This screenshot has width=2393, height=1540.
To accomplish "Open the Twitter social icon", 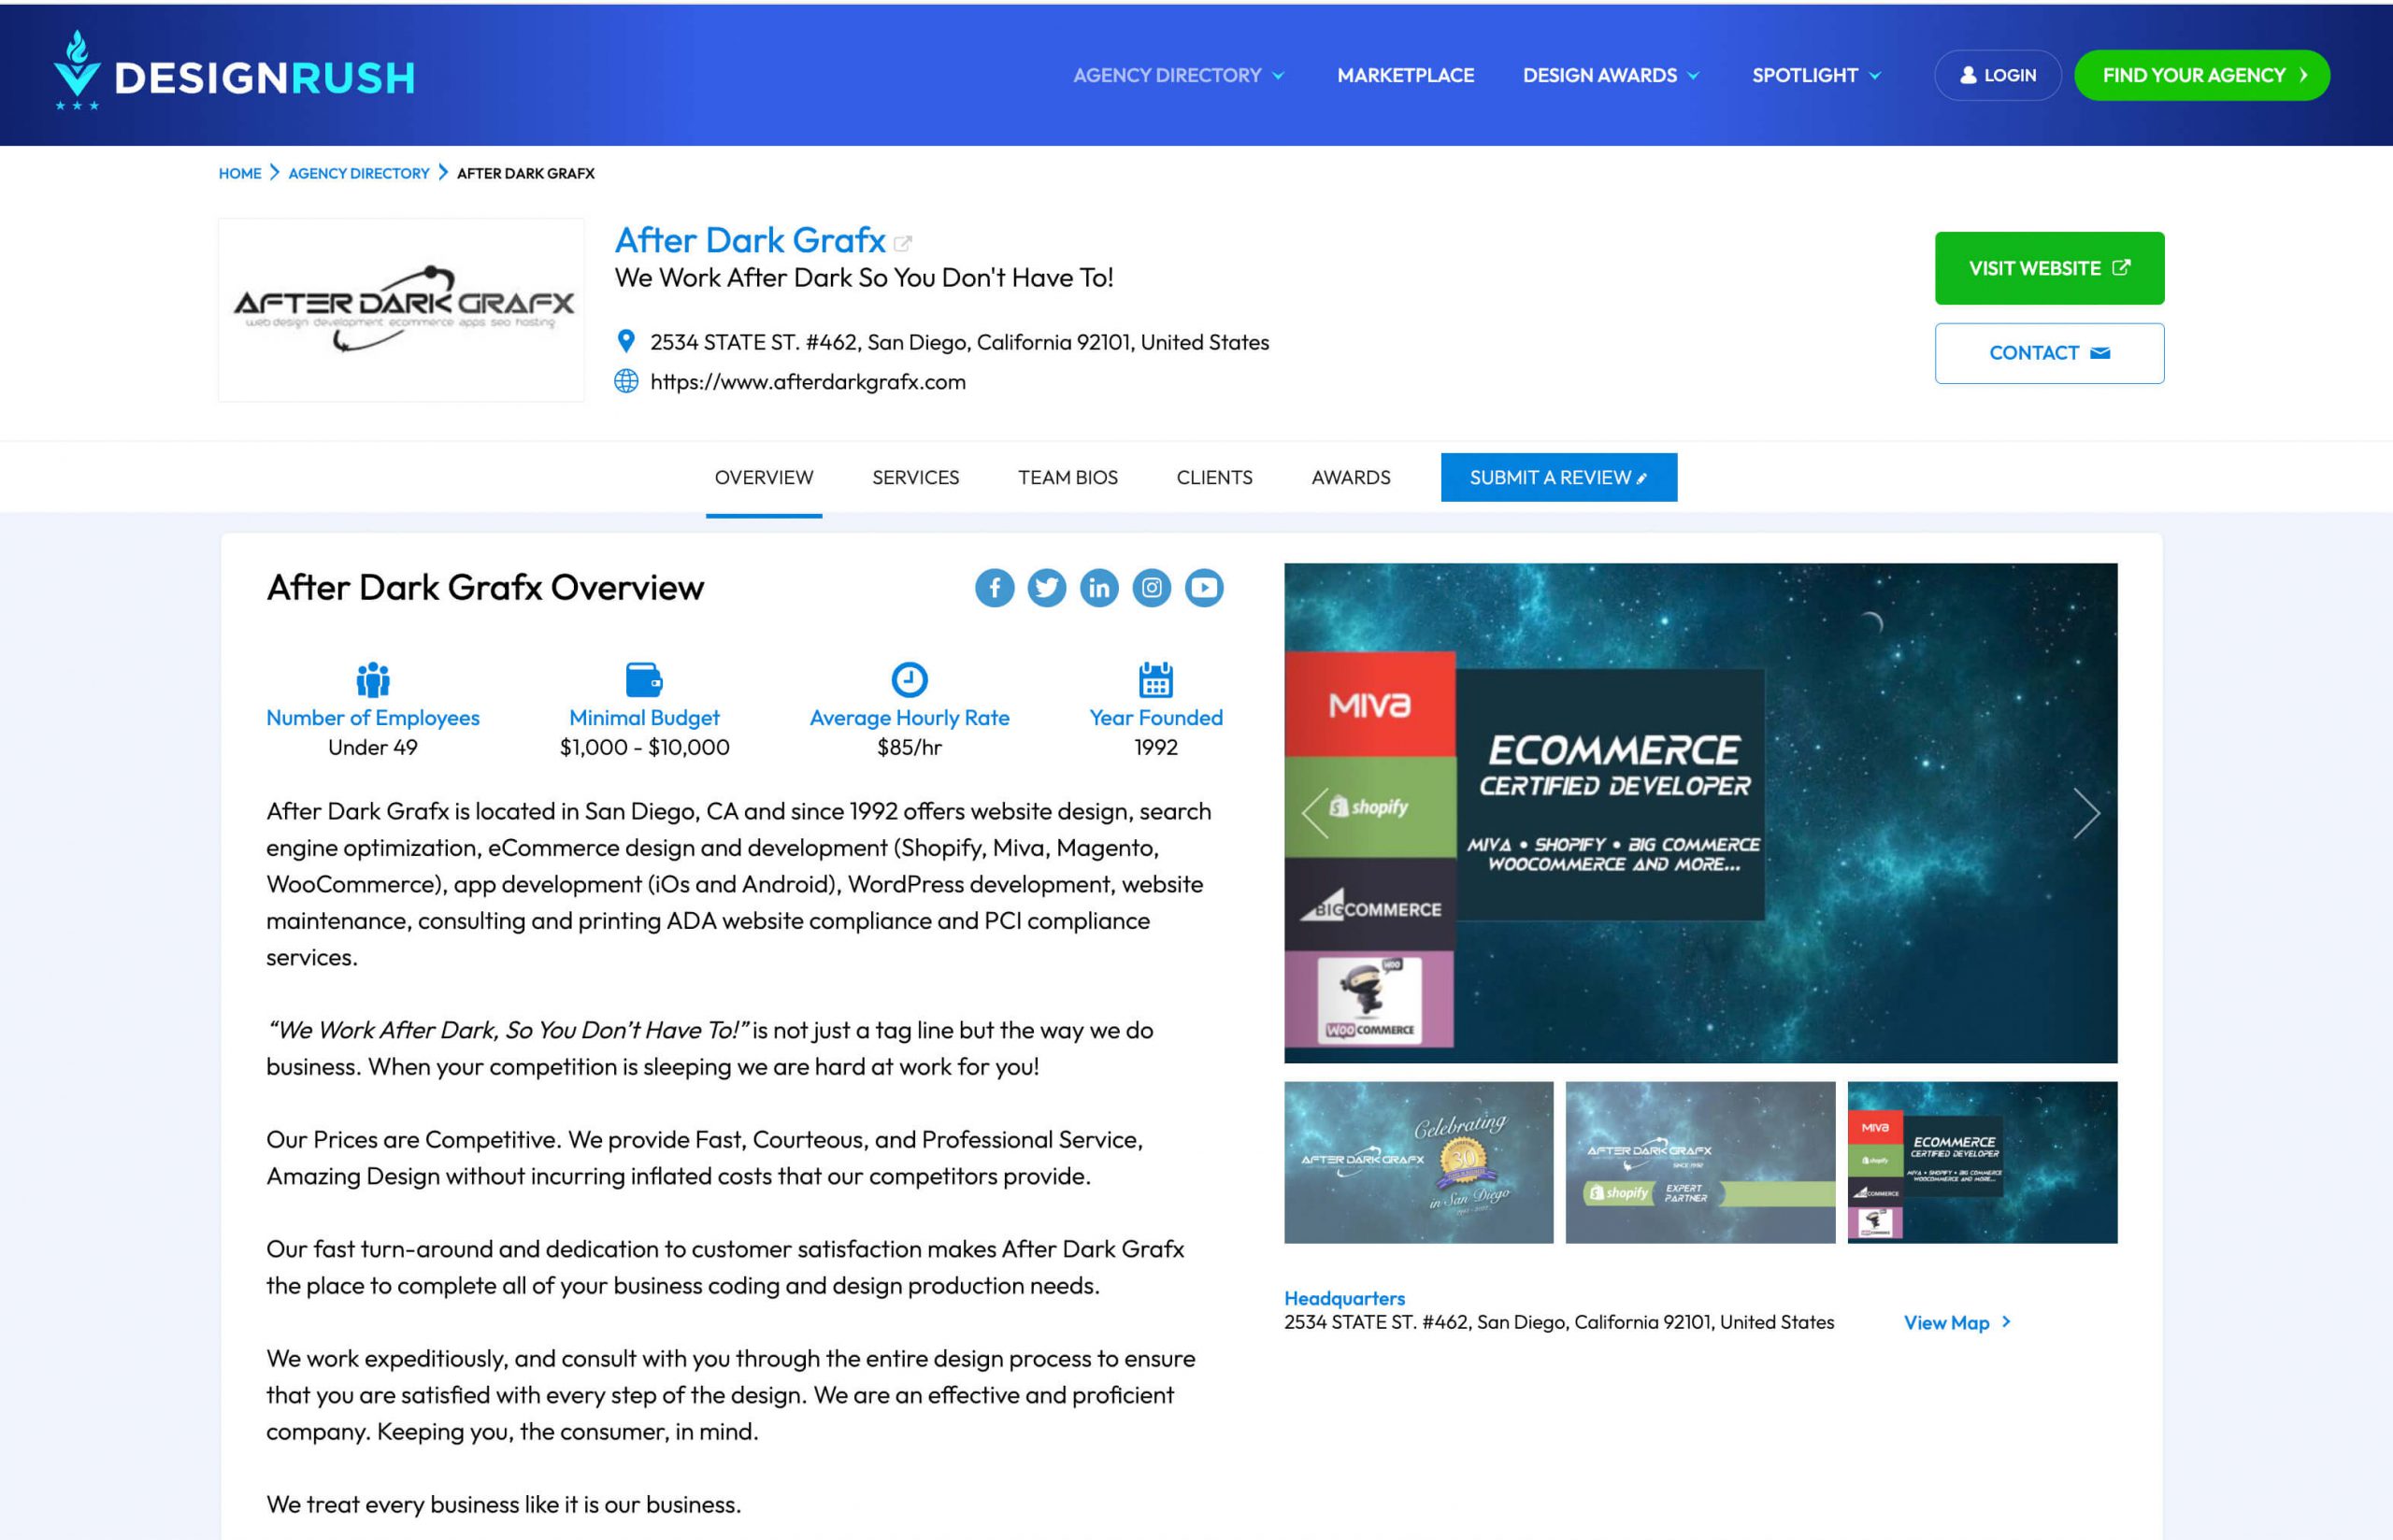I will pyautogui.click(x=1046, y=588).
